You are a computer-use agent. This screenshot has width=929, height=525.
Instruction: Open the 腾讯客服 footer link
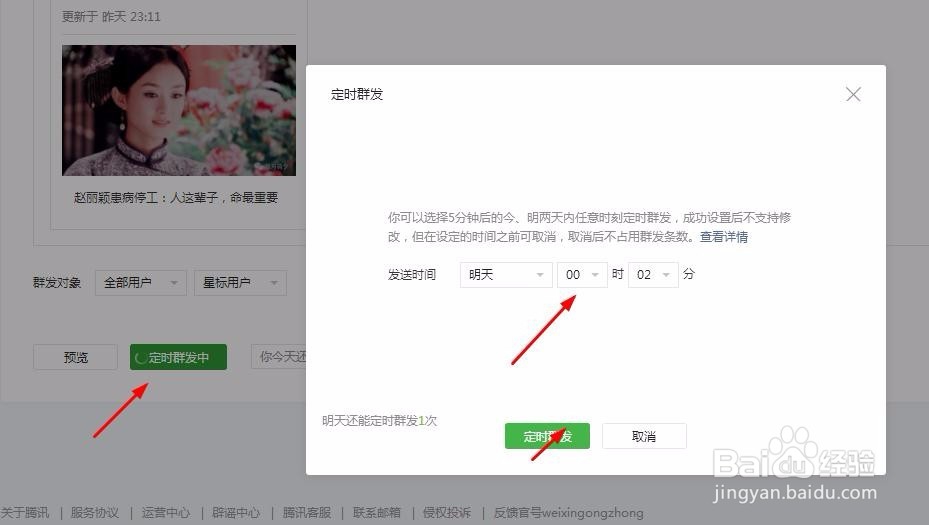tap(306, 513)
